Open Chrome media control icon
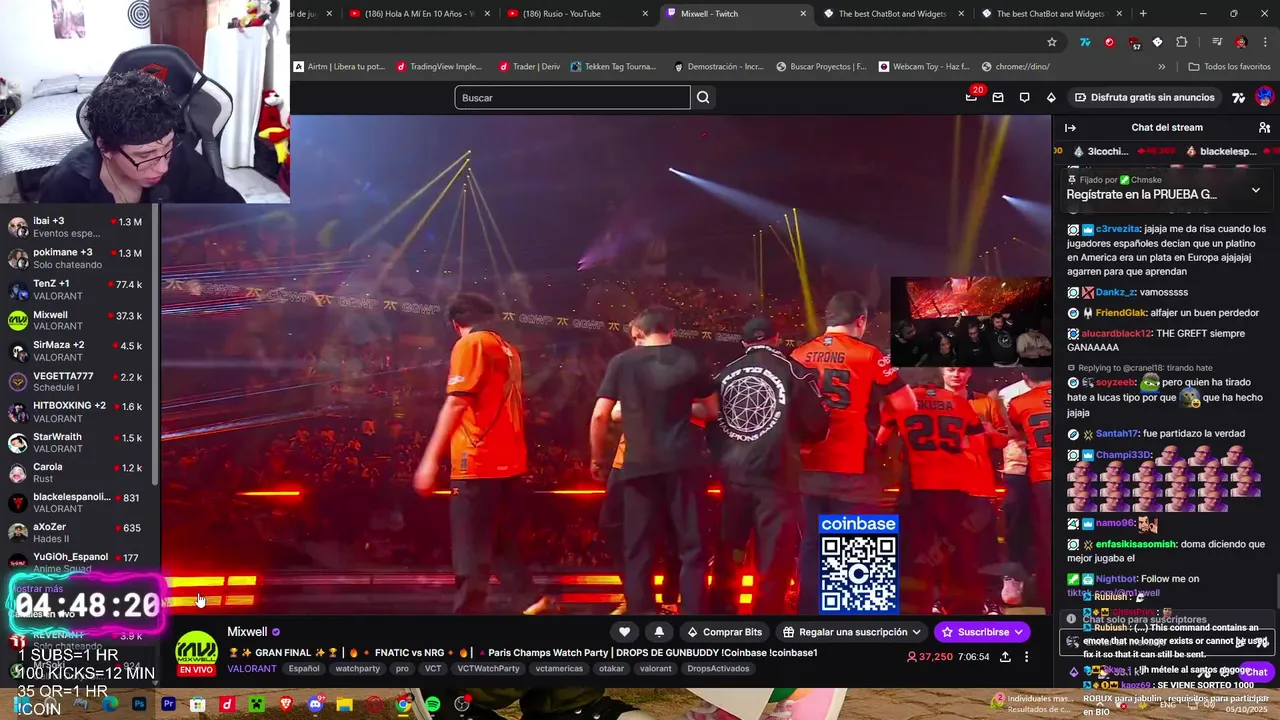The width and height of the screenshot is (1280, 720). [x=1217, y=42]
